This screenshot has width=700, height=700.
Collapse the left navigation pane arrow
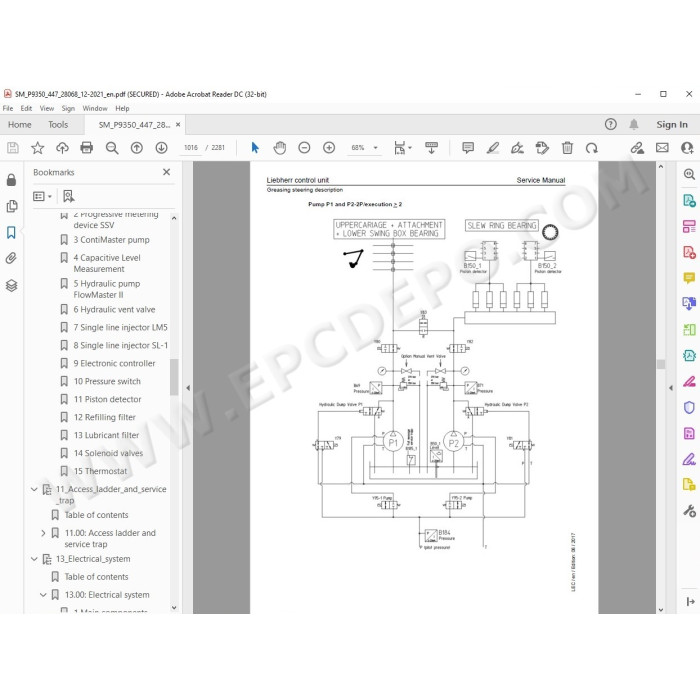pos(188,388)
